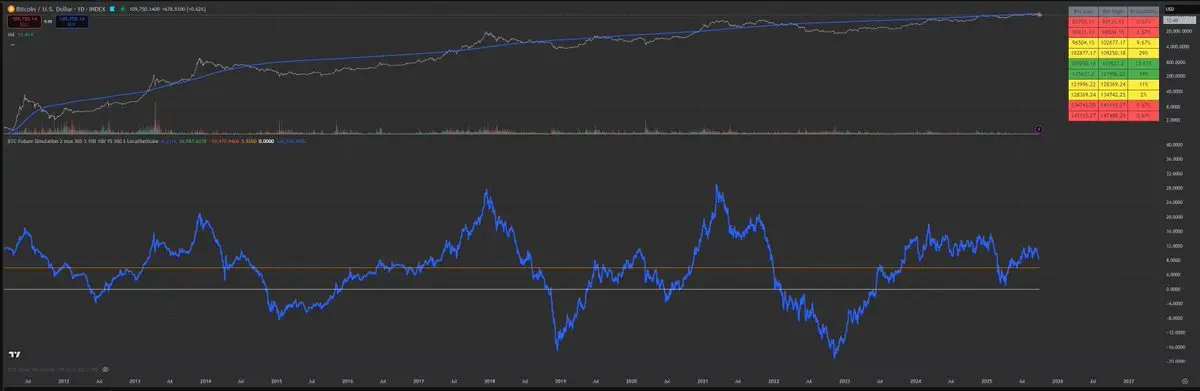Open chart time axis settings gear icon

point(1184,382)
